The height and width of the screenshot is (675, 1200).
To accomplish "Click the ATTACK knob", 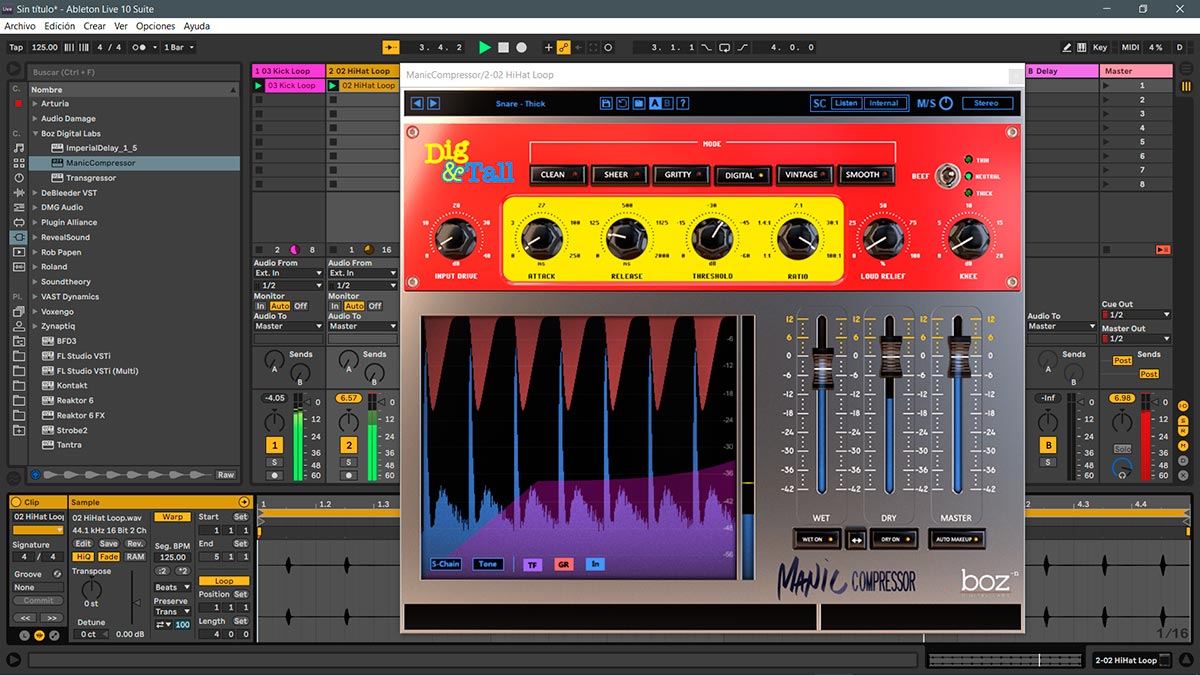I will click(x=541, y=237).
